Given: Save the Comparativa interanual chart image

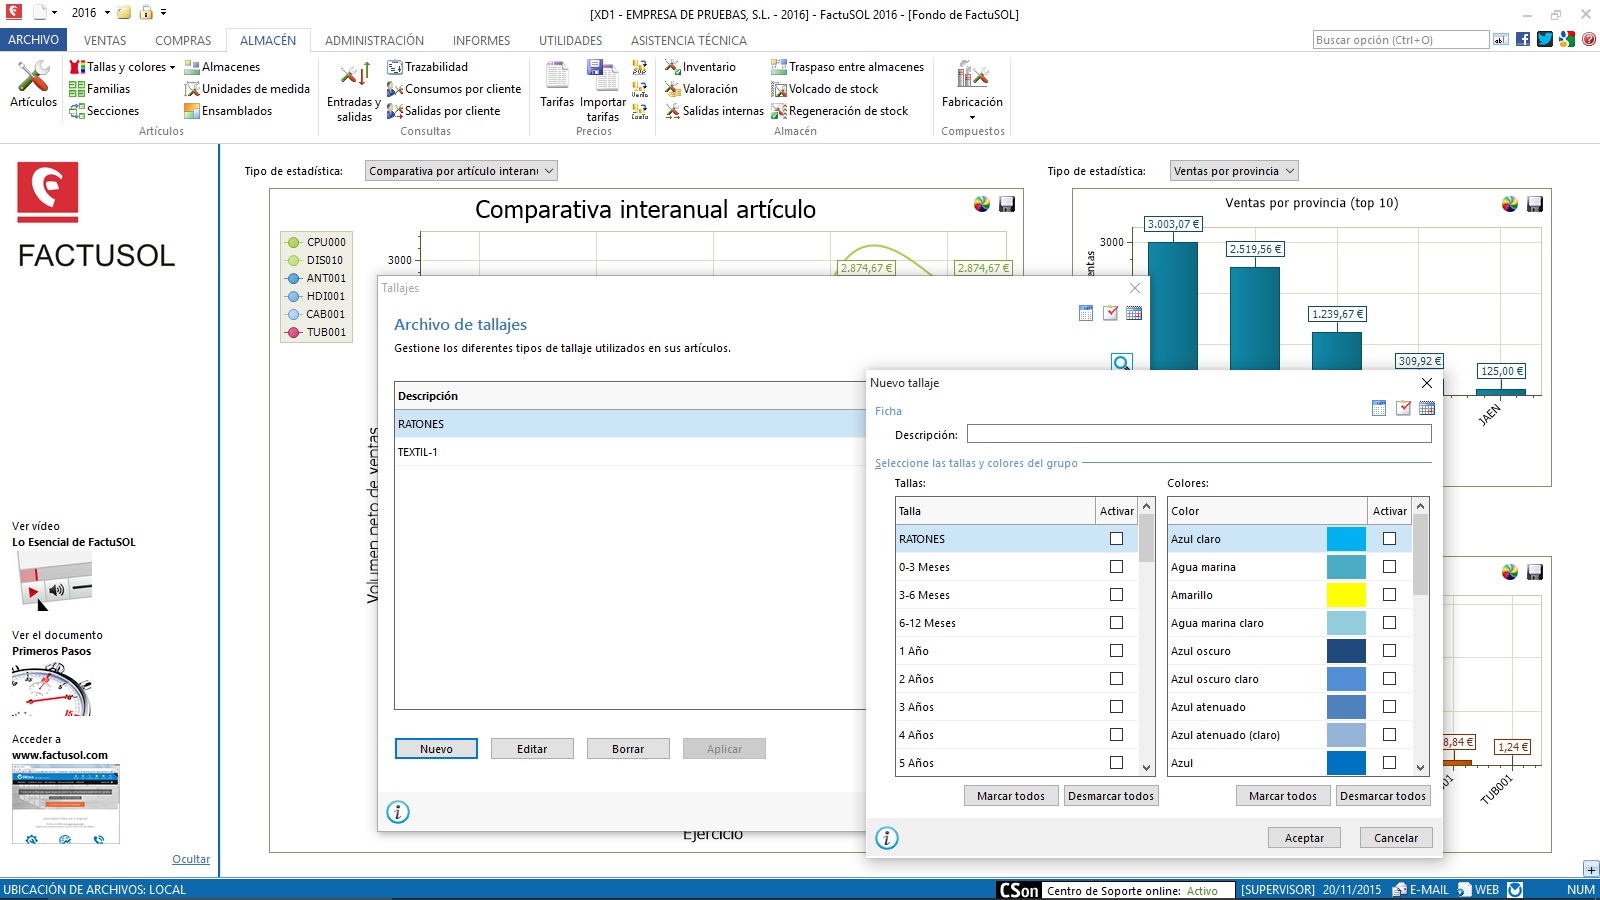Looking at the screenshot, I should [1007, 204].
